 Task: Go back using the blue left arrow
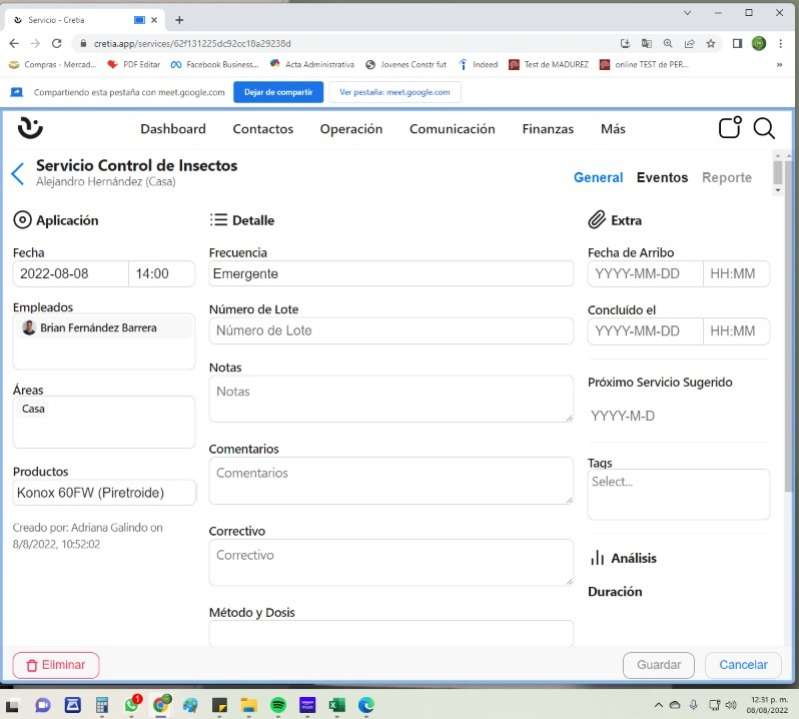click(x=17, y=174)
